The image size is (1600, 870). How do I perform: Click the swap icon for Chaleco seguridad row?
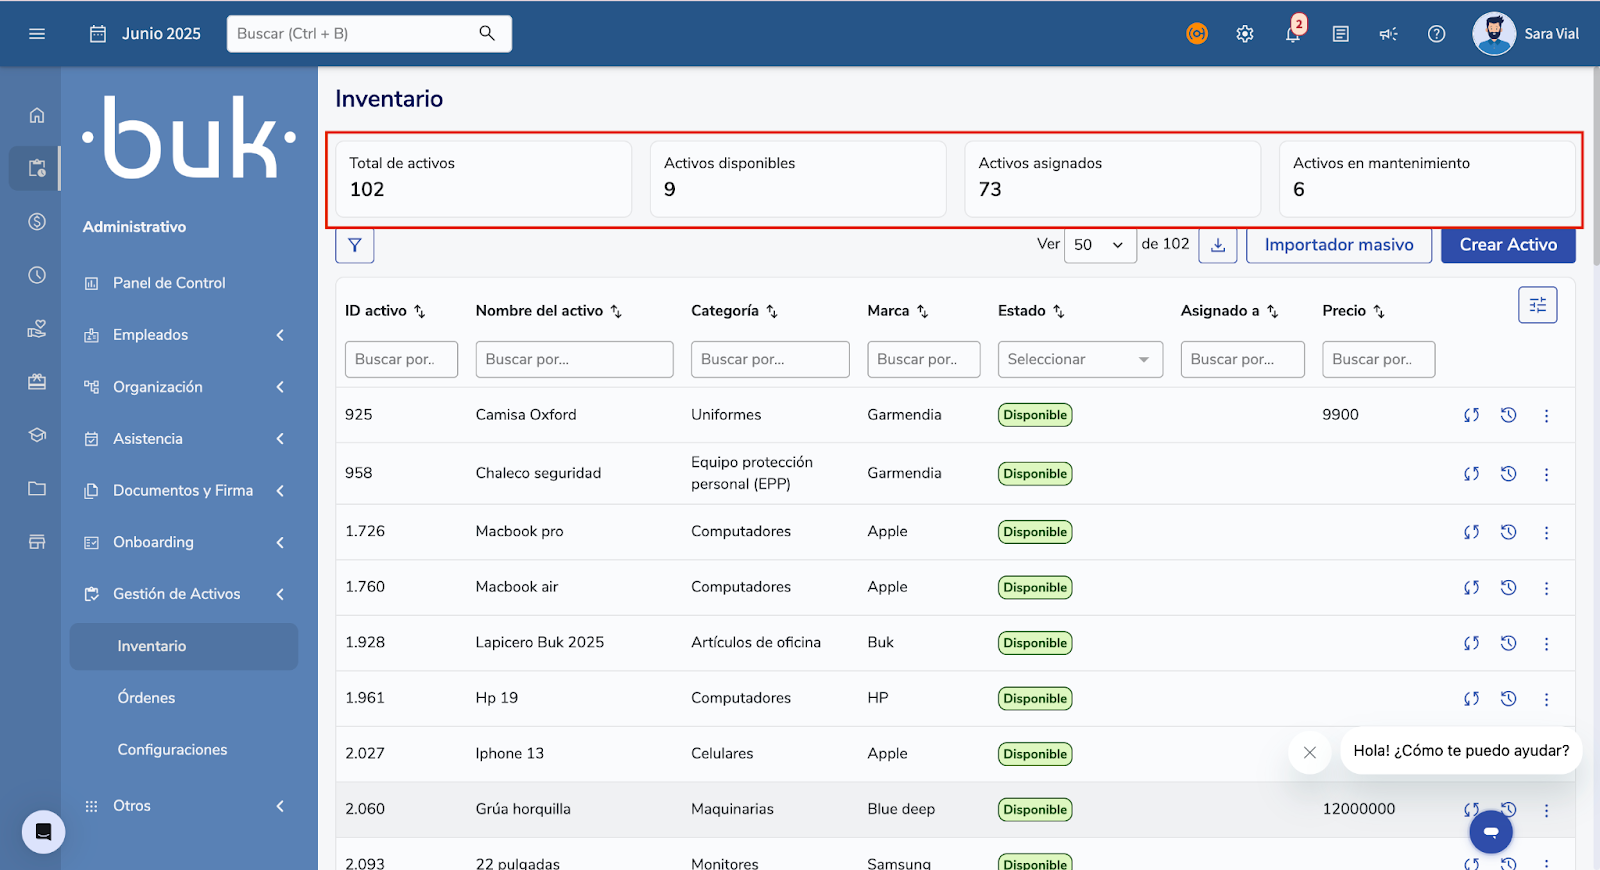pyautogui.click(x=1471, y=474)
